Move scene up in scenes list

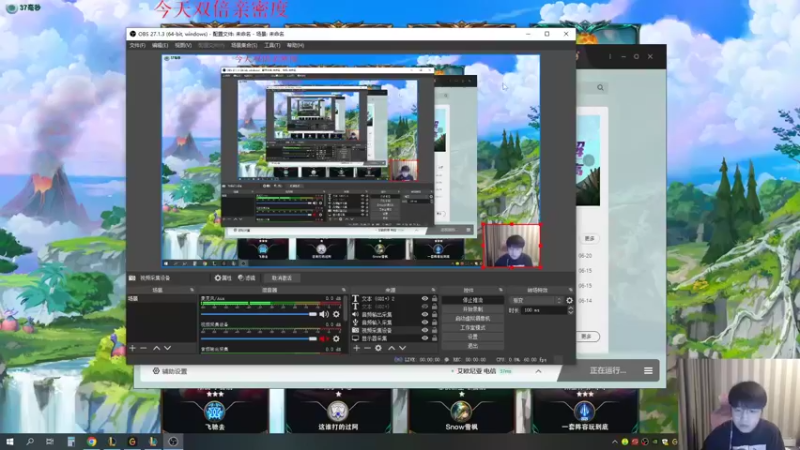(x=157, y=348)
